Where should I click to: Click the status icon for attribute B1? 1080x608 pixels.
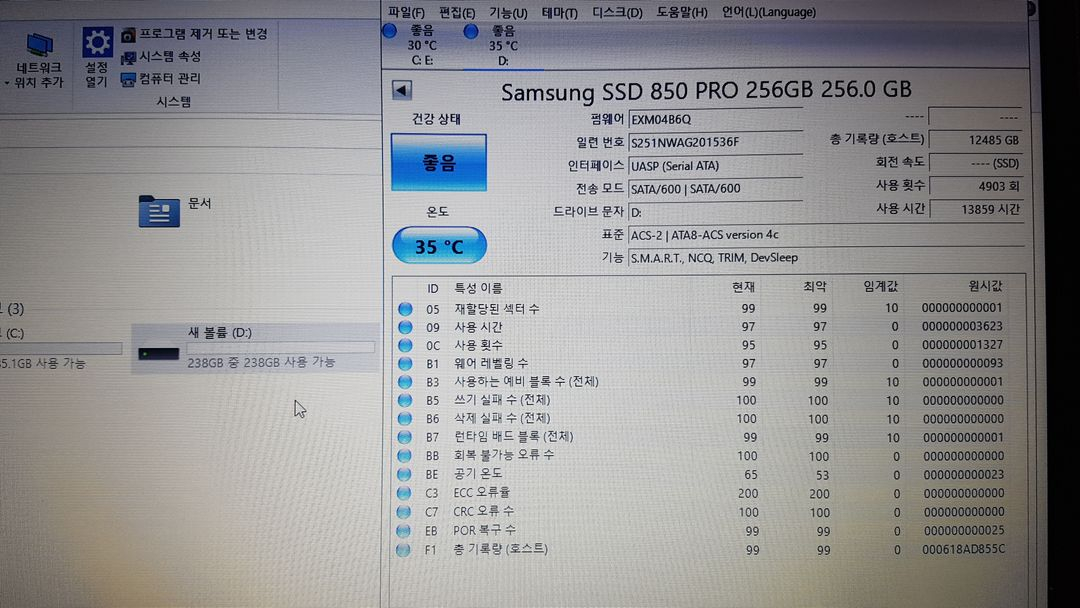point(405,364)
